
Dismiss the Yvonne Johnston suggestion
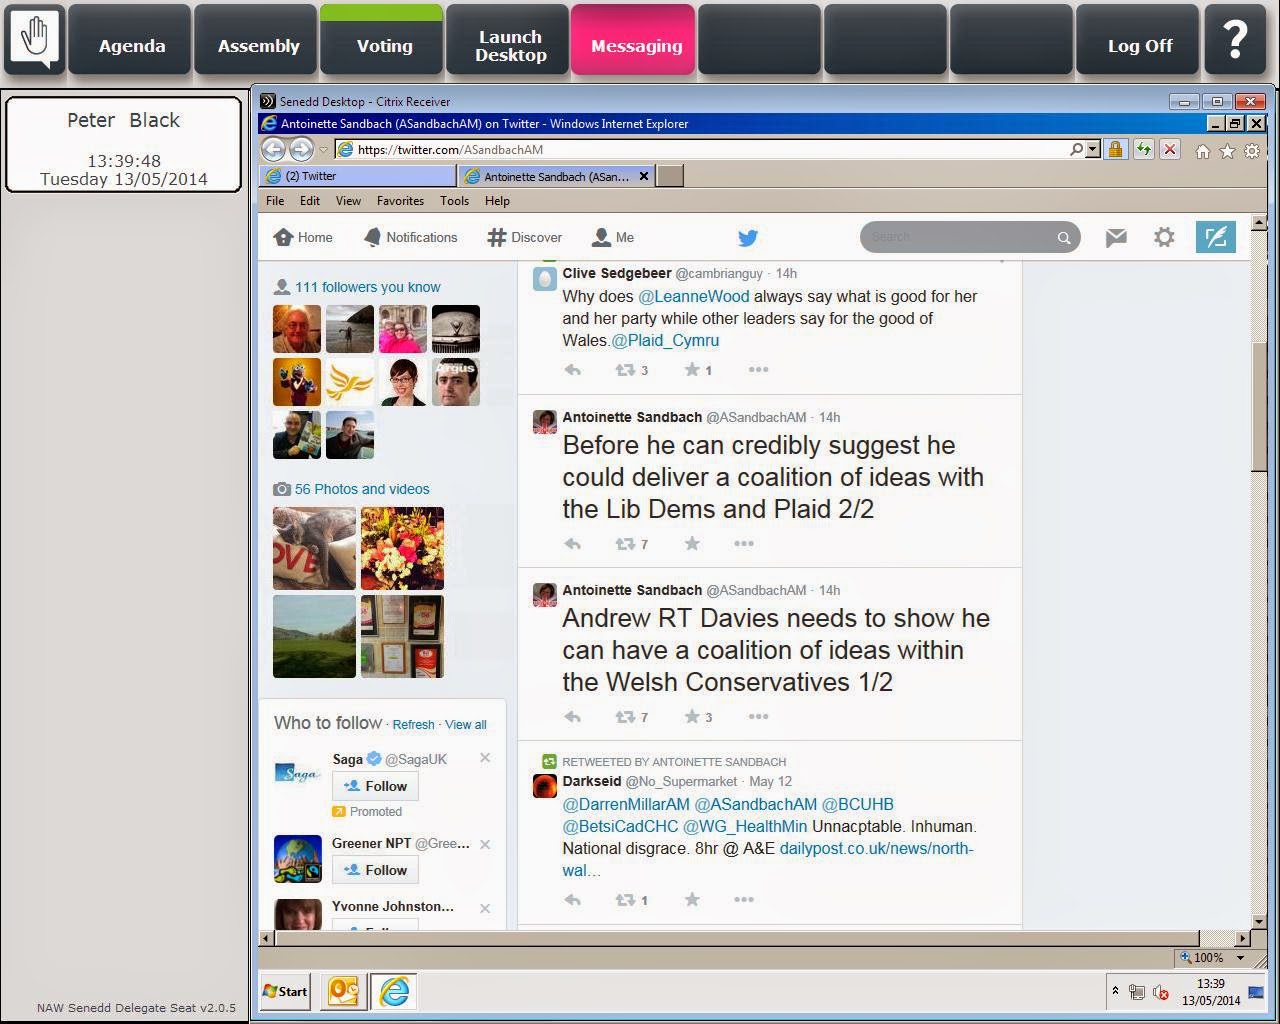click(x=485, y=908)
